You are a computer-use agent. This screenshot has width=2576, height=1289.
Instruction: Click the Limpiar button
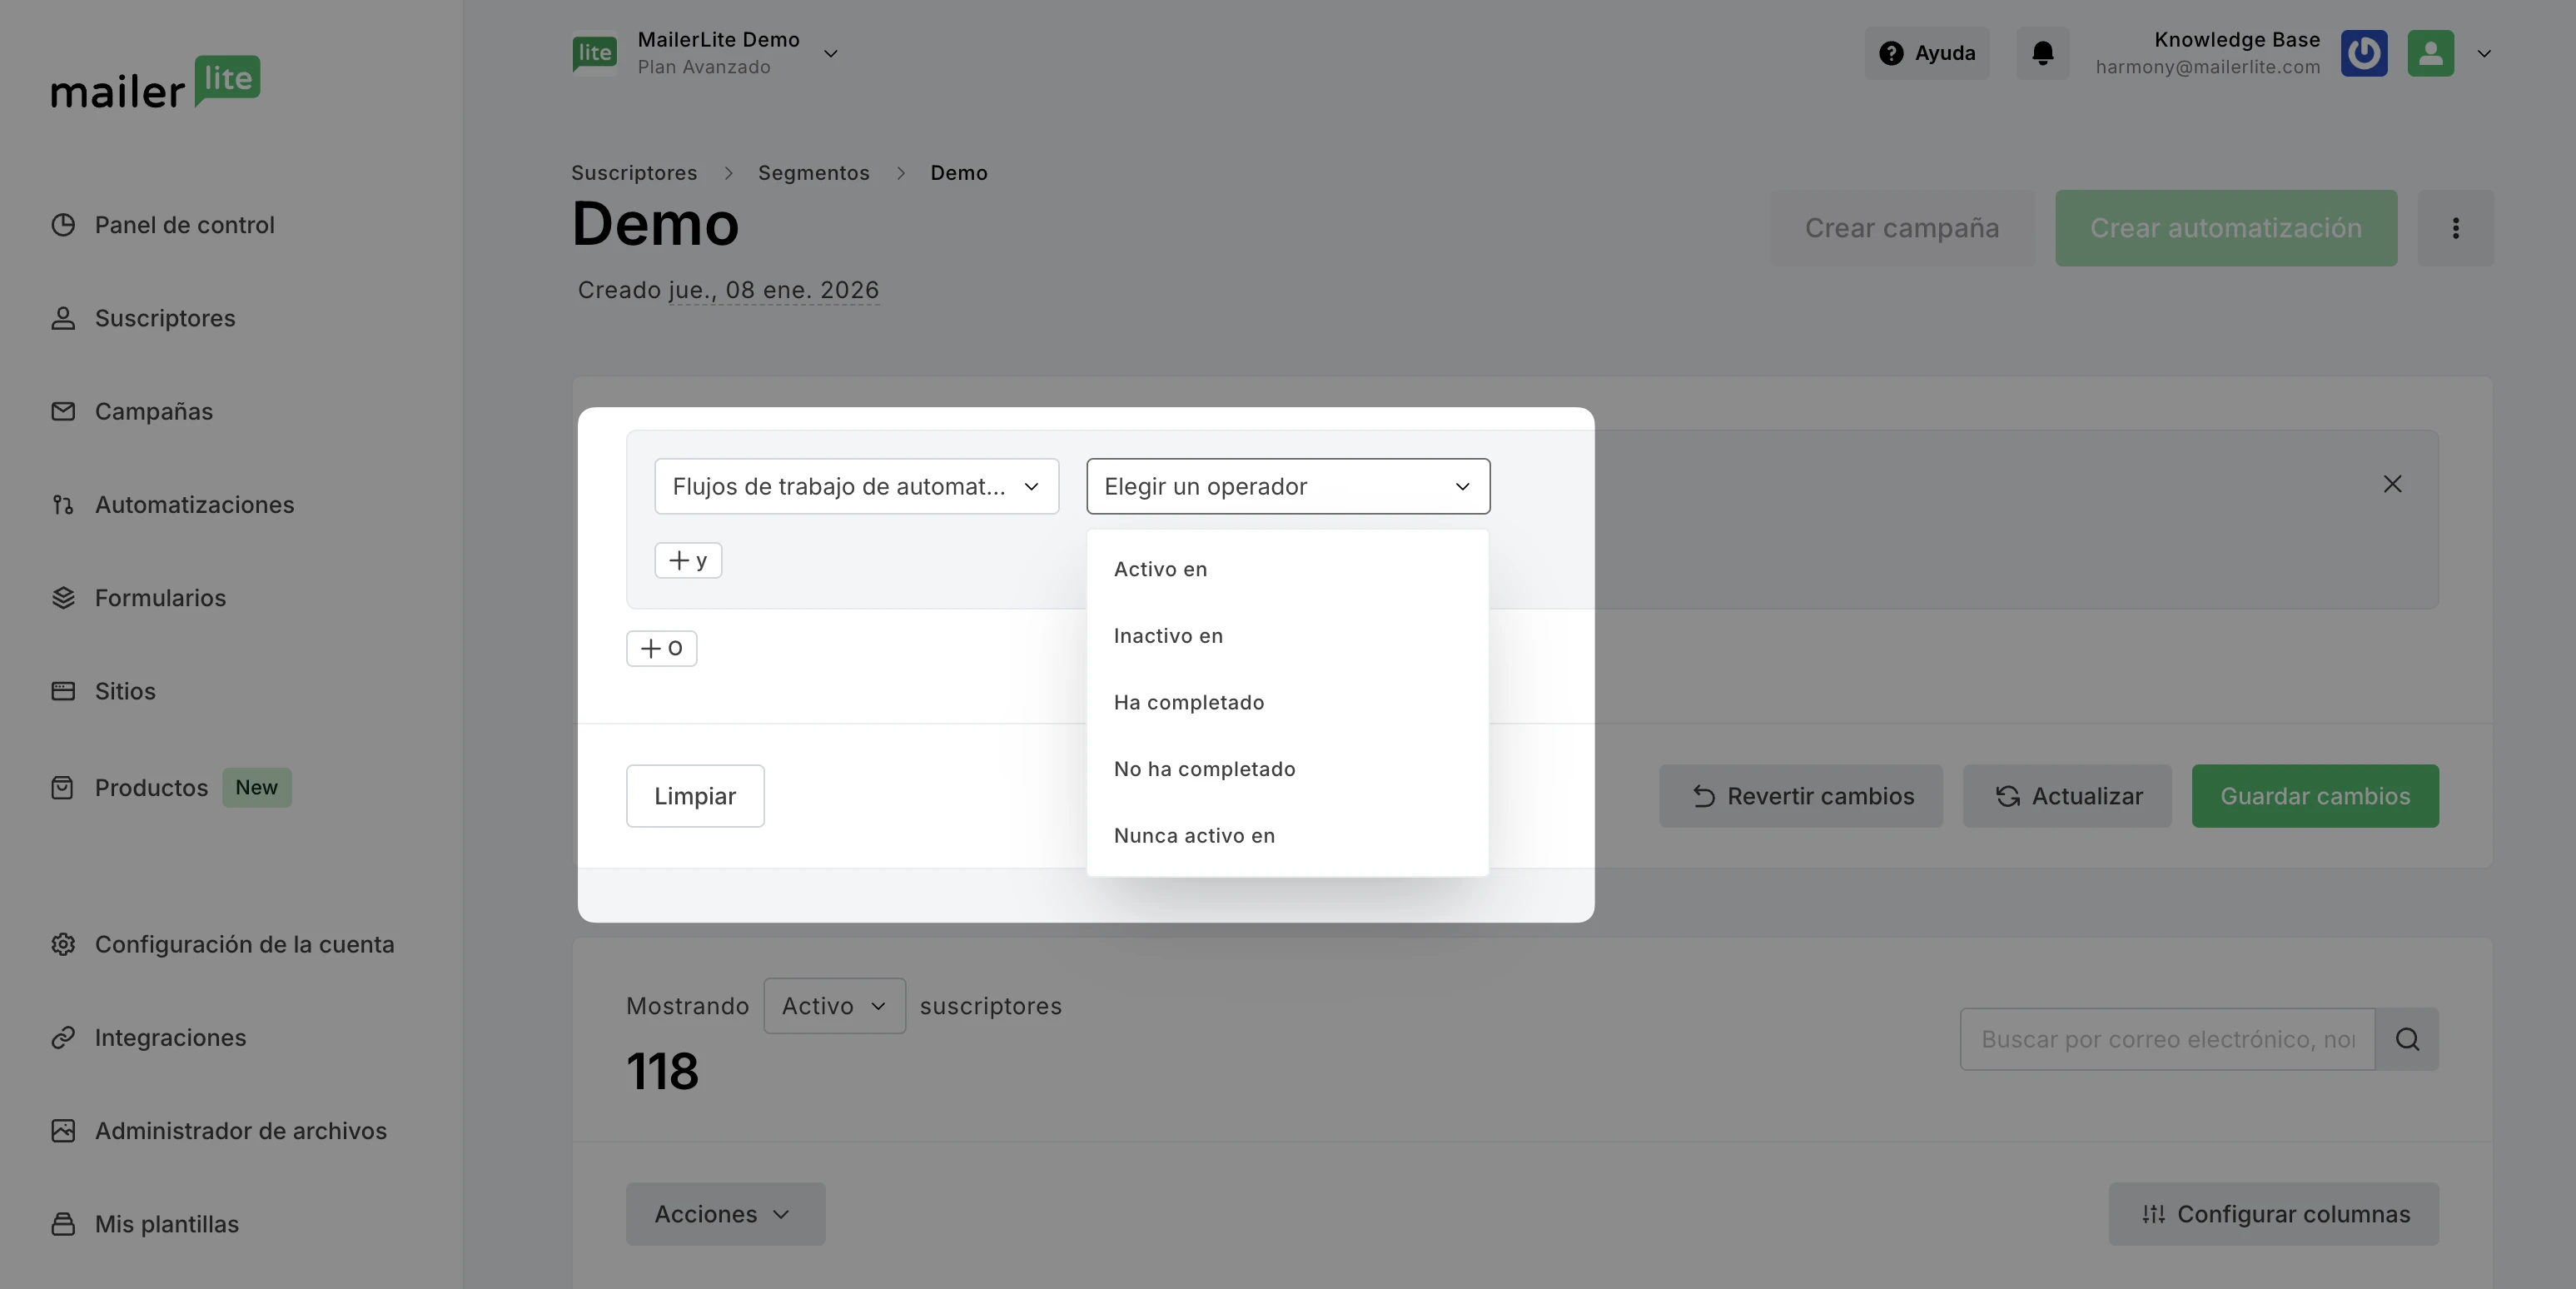click(x=694, y=796)
